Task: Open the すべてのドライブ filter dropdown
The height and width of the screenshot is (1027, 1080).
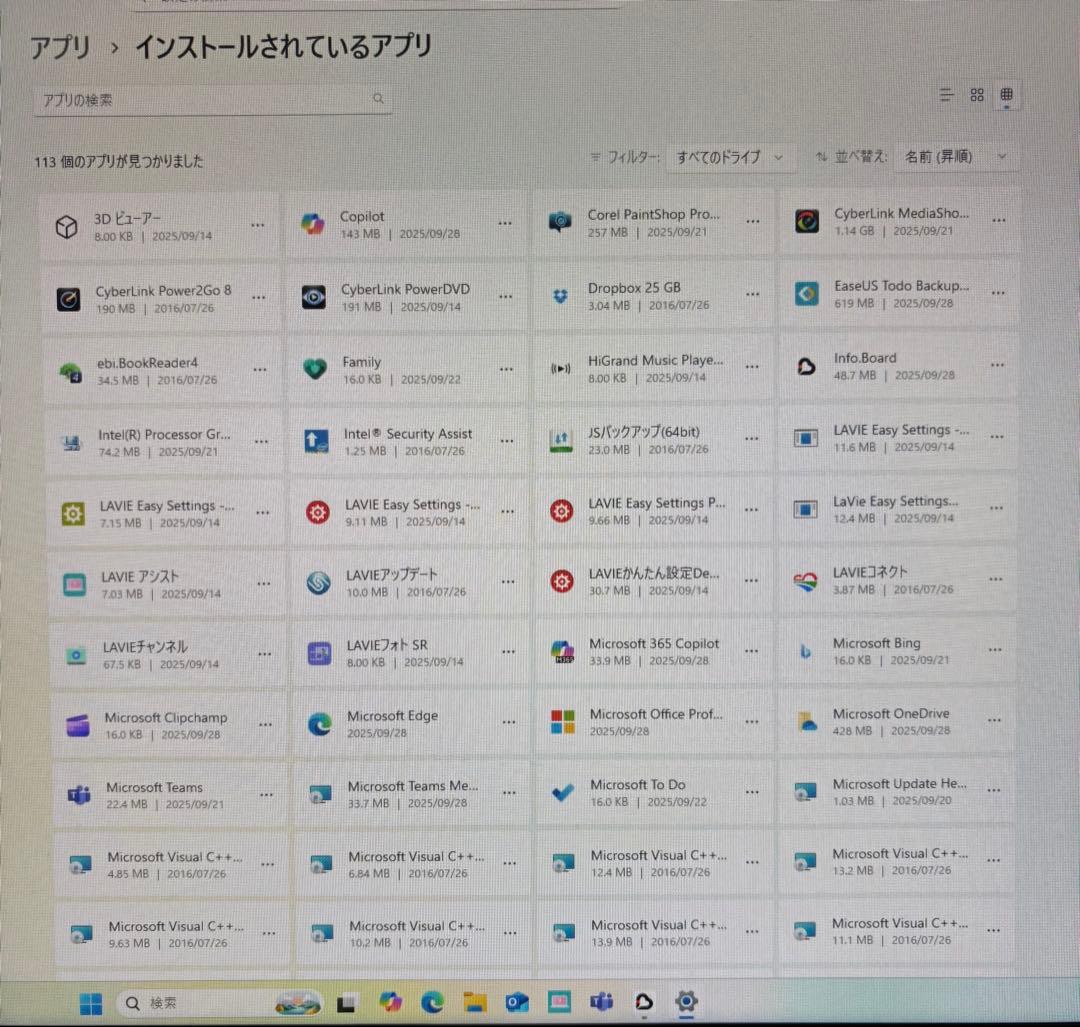Action: click(730, 157)
